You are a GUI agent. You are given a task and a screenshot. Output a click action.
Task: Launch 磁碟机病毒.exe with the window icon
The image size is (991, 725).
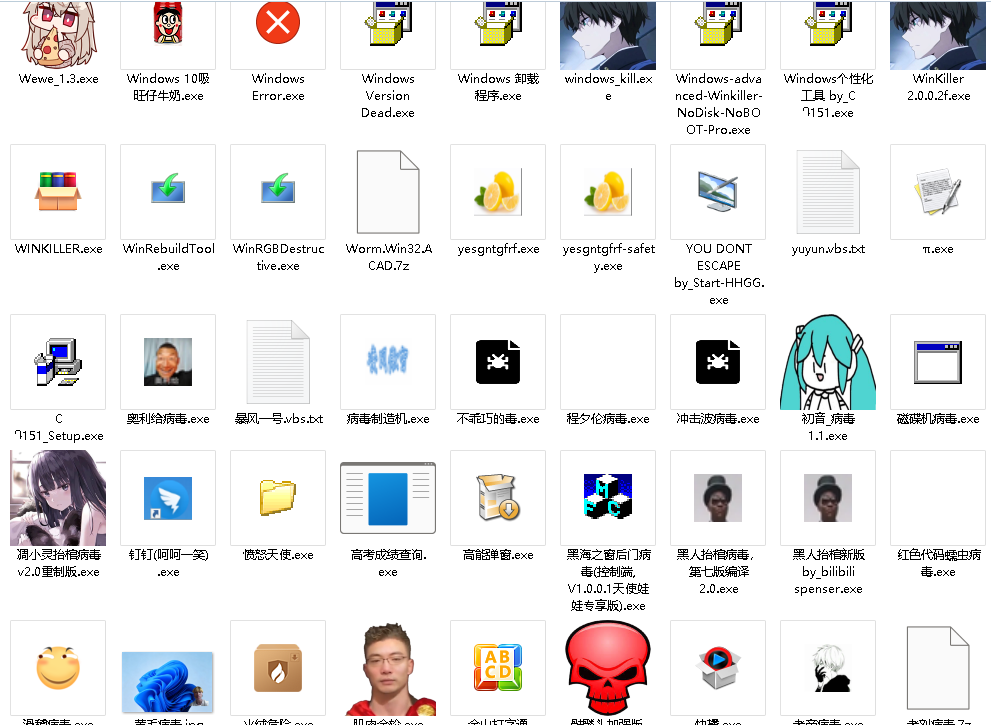tap(937, 362)
